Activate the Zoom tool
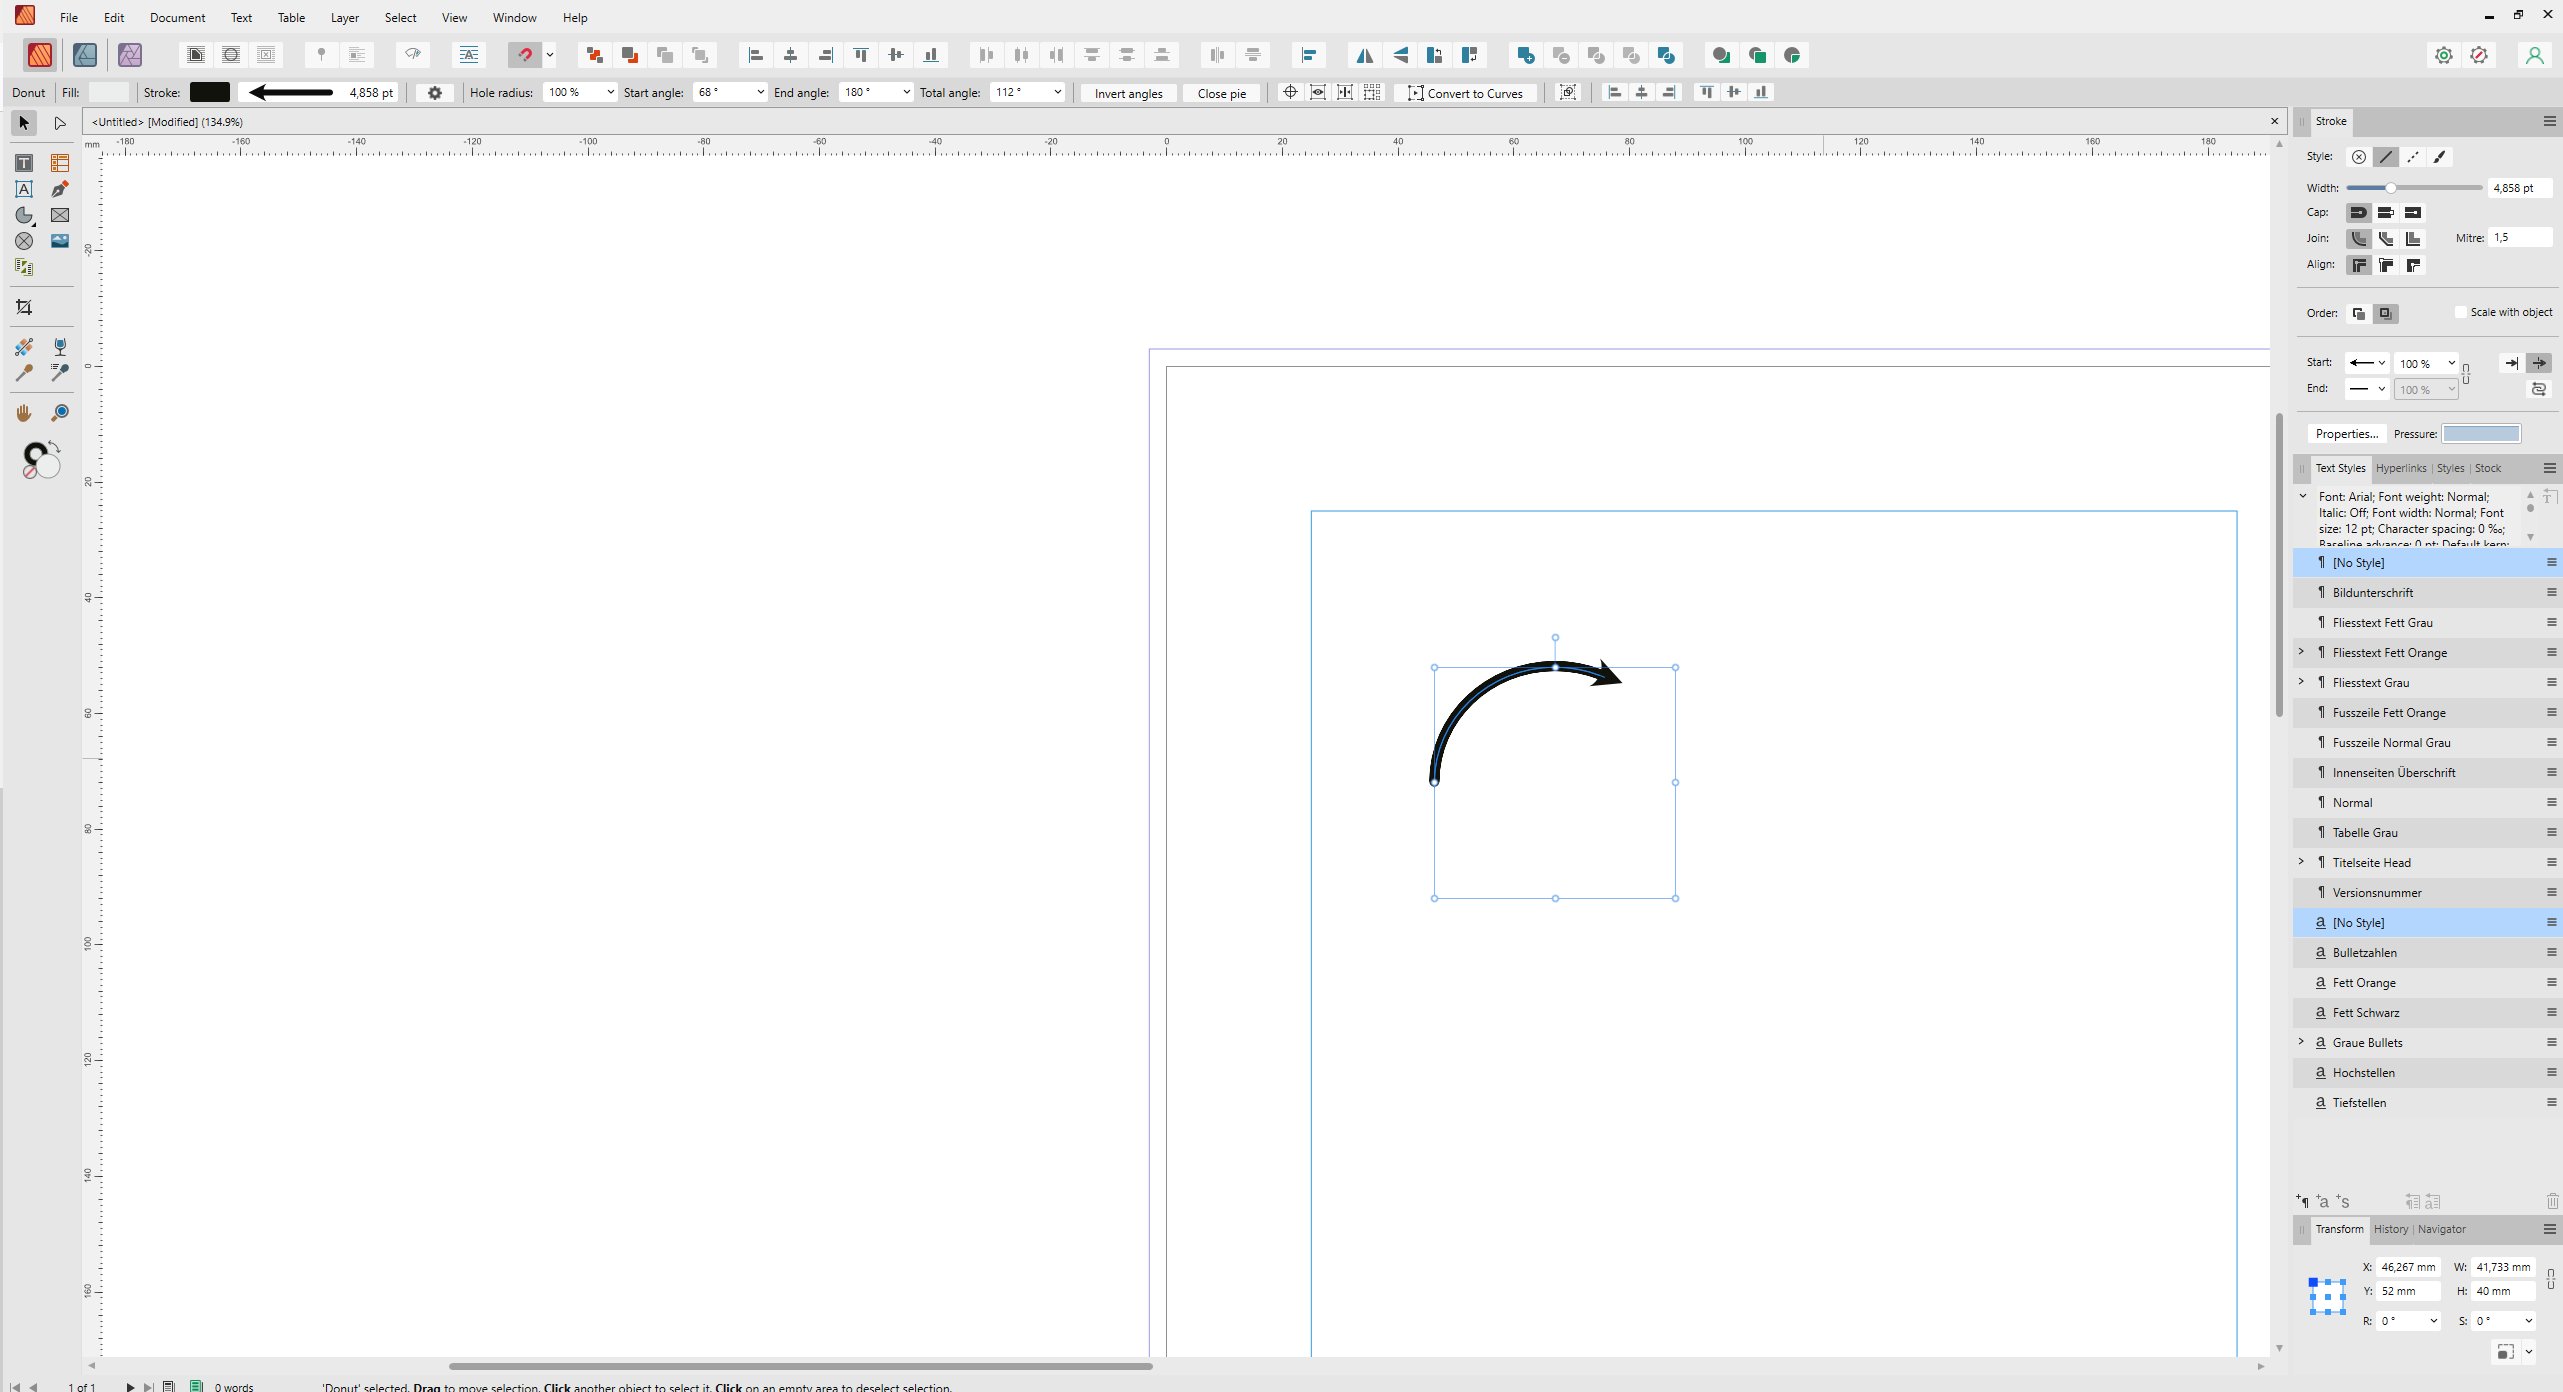2563x1392 pixels. [60, 413]
